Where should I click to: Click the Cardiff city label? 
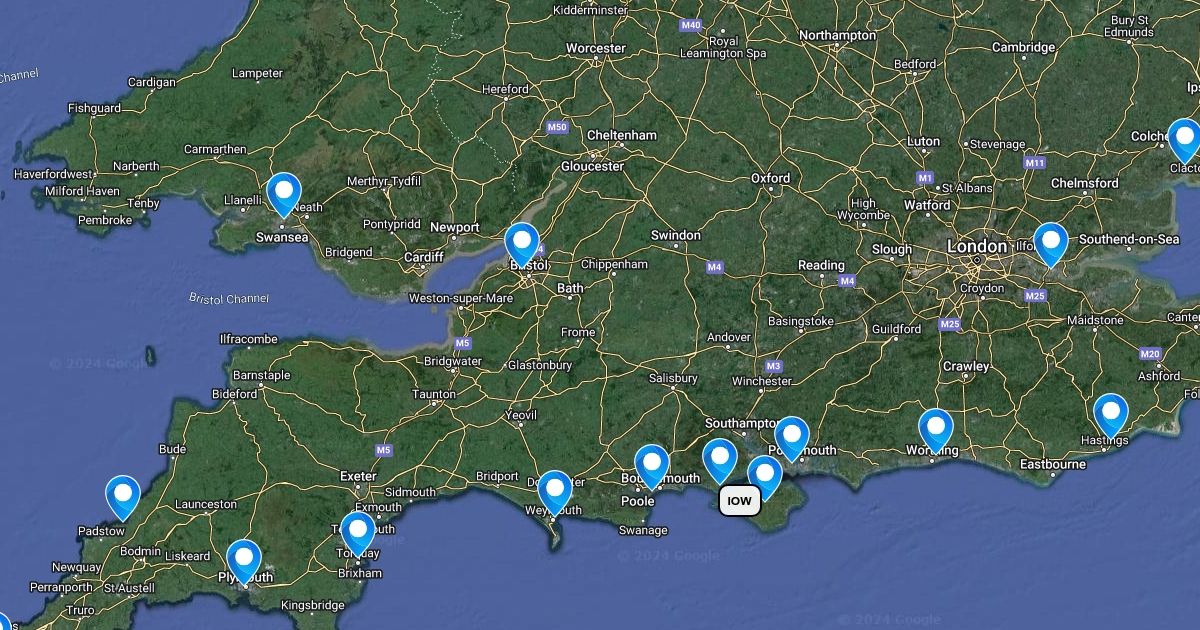(424, 257)
